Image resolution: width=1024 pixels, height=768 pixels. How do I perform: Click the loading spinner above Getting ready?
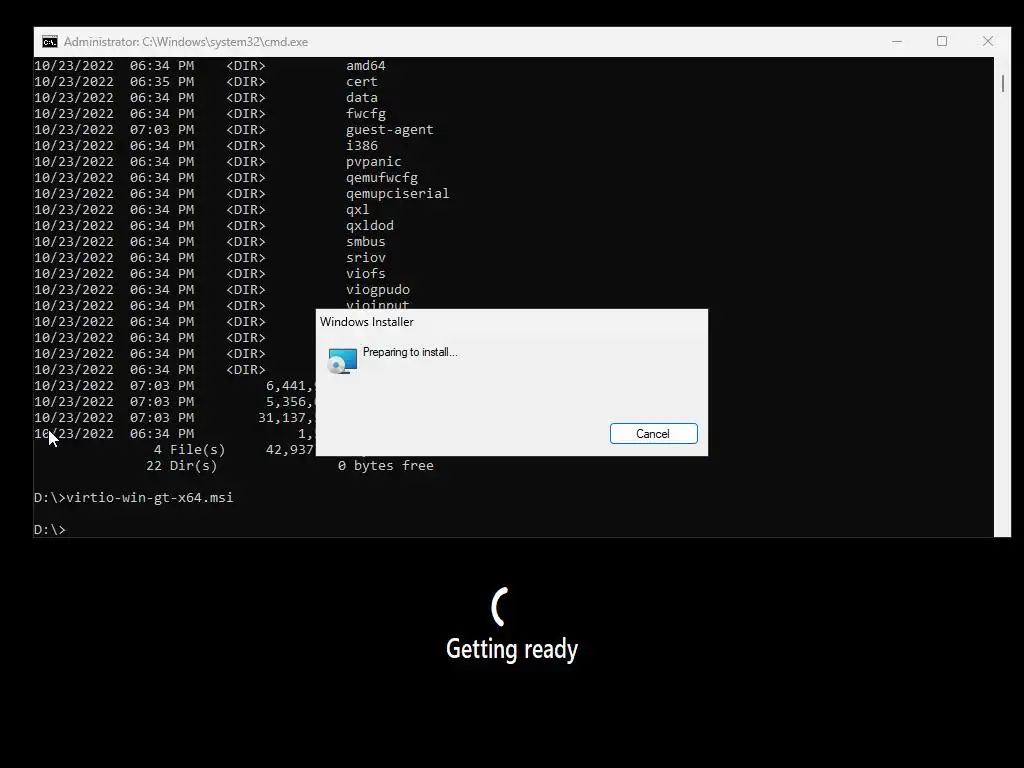500,606
